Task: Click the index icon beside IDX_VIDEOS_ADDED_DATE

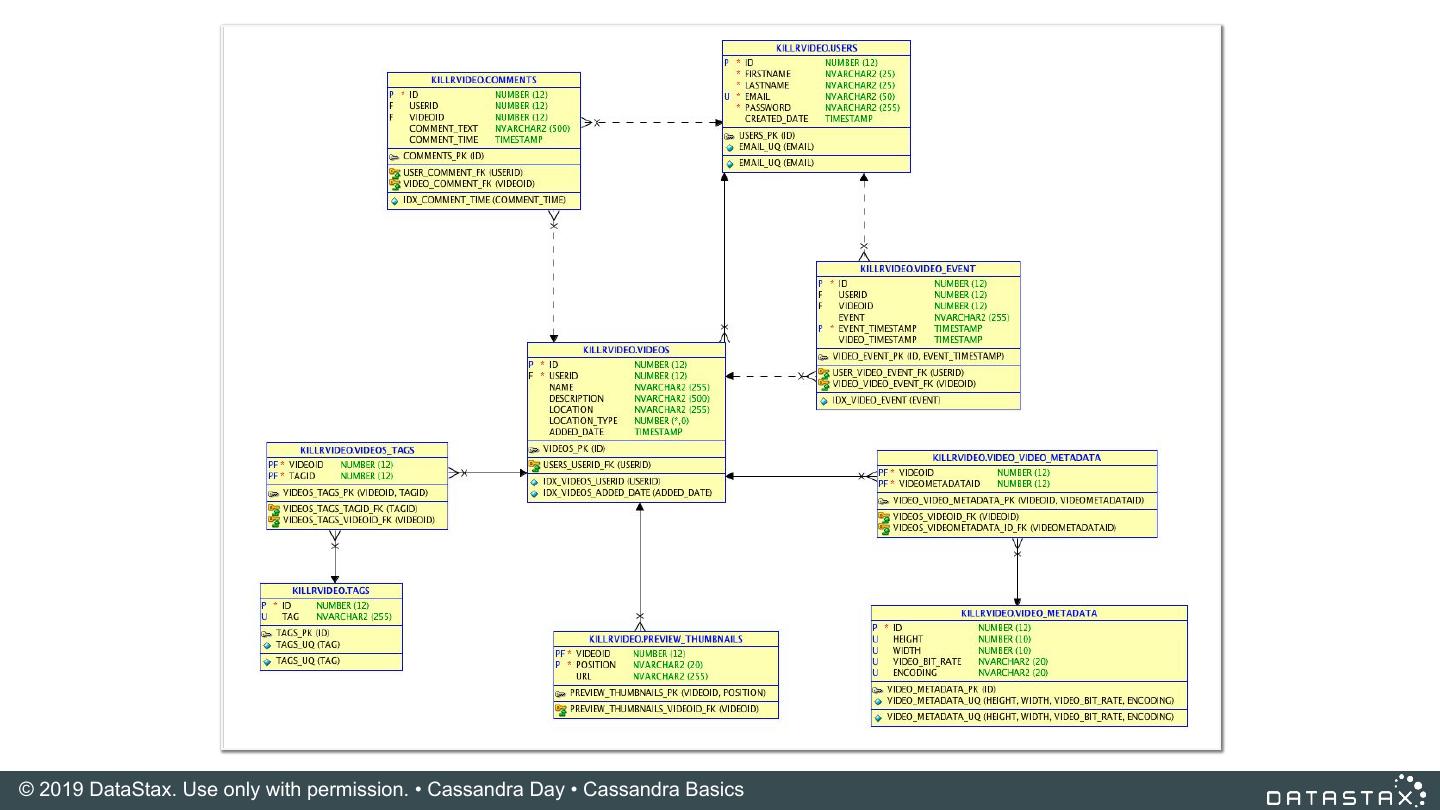Action: [x=534, y=493]
